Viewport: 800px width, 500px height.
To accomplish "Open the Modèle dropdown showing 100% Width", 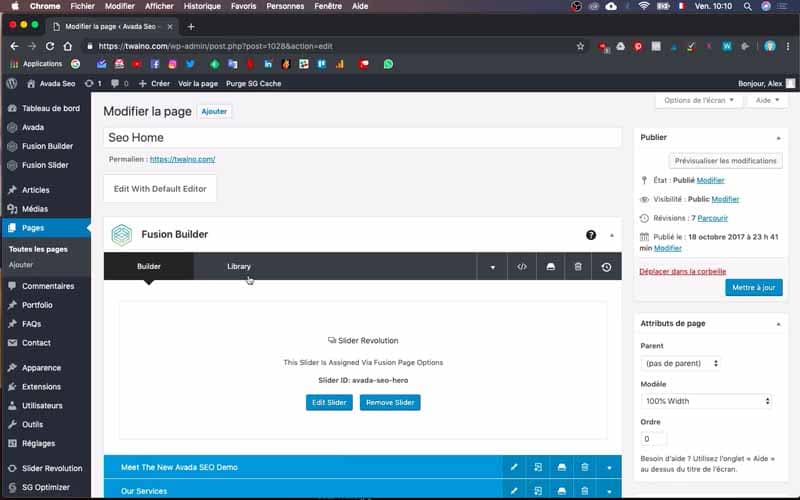I will [707, 401].
